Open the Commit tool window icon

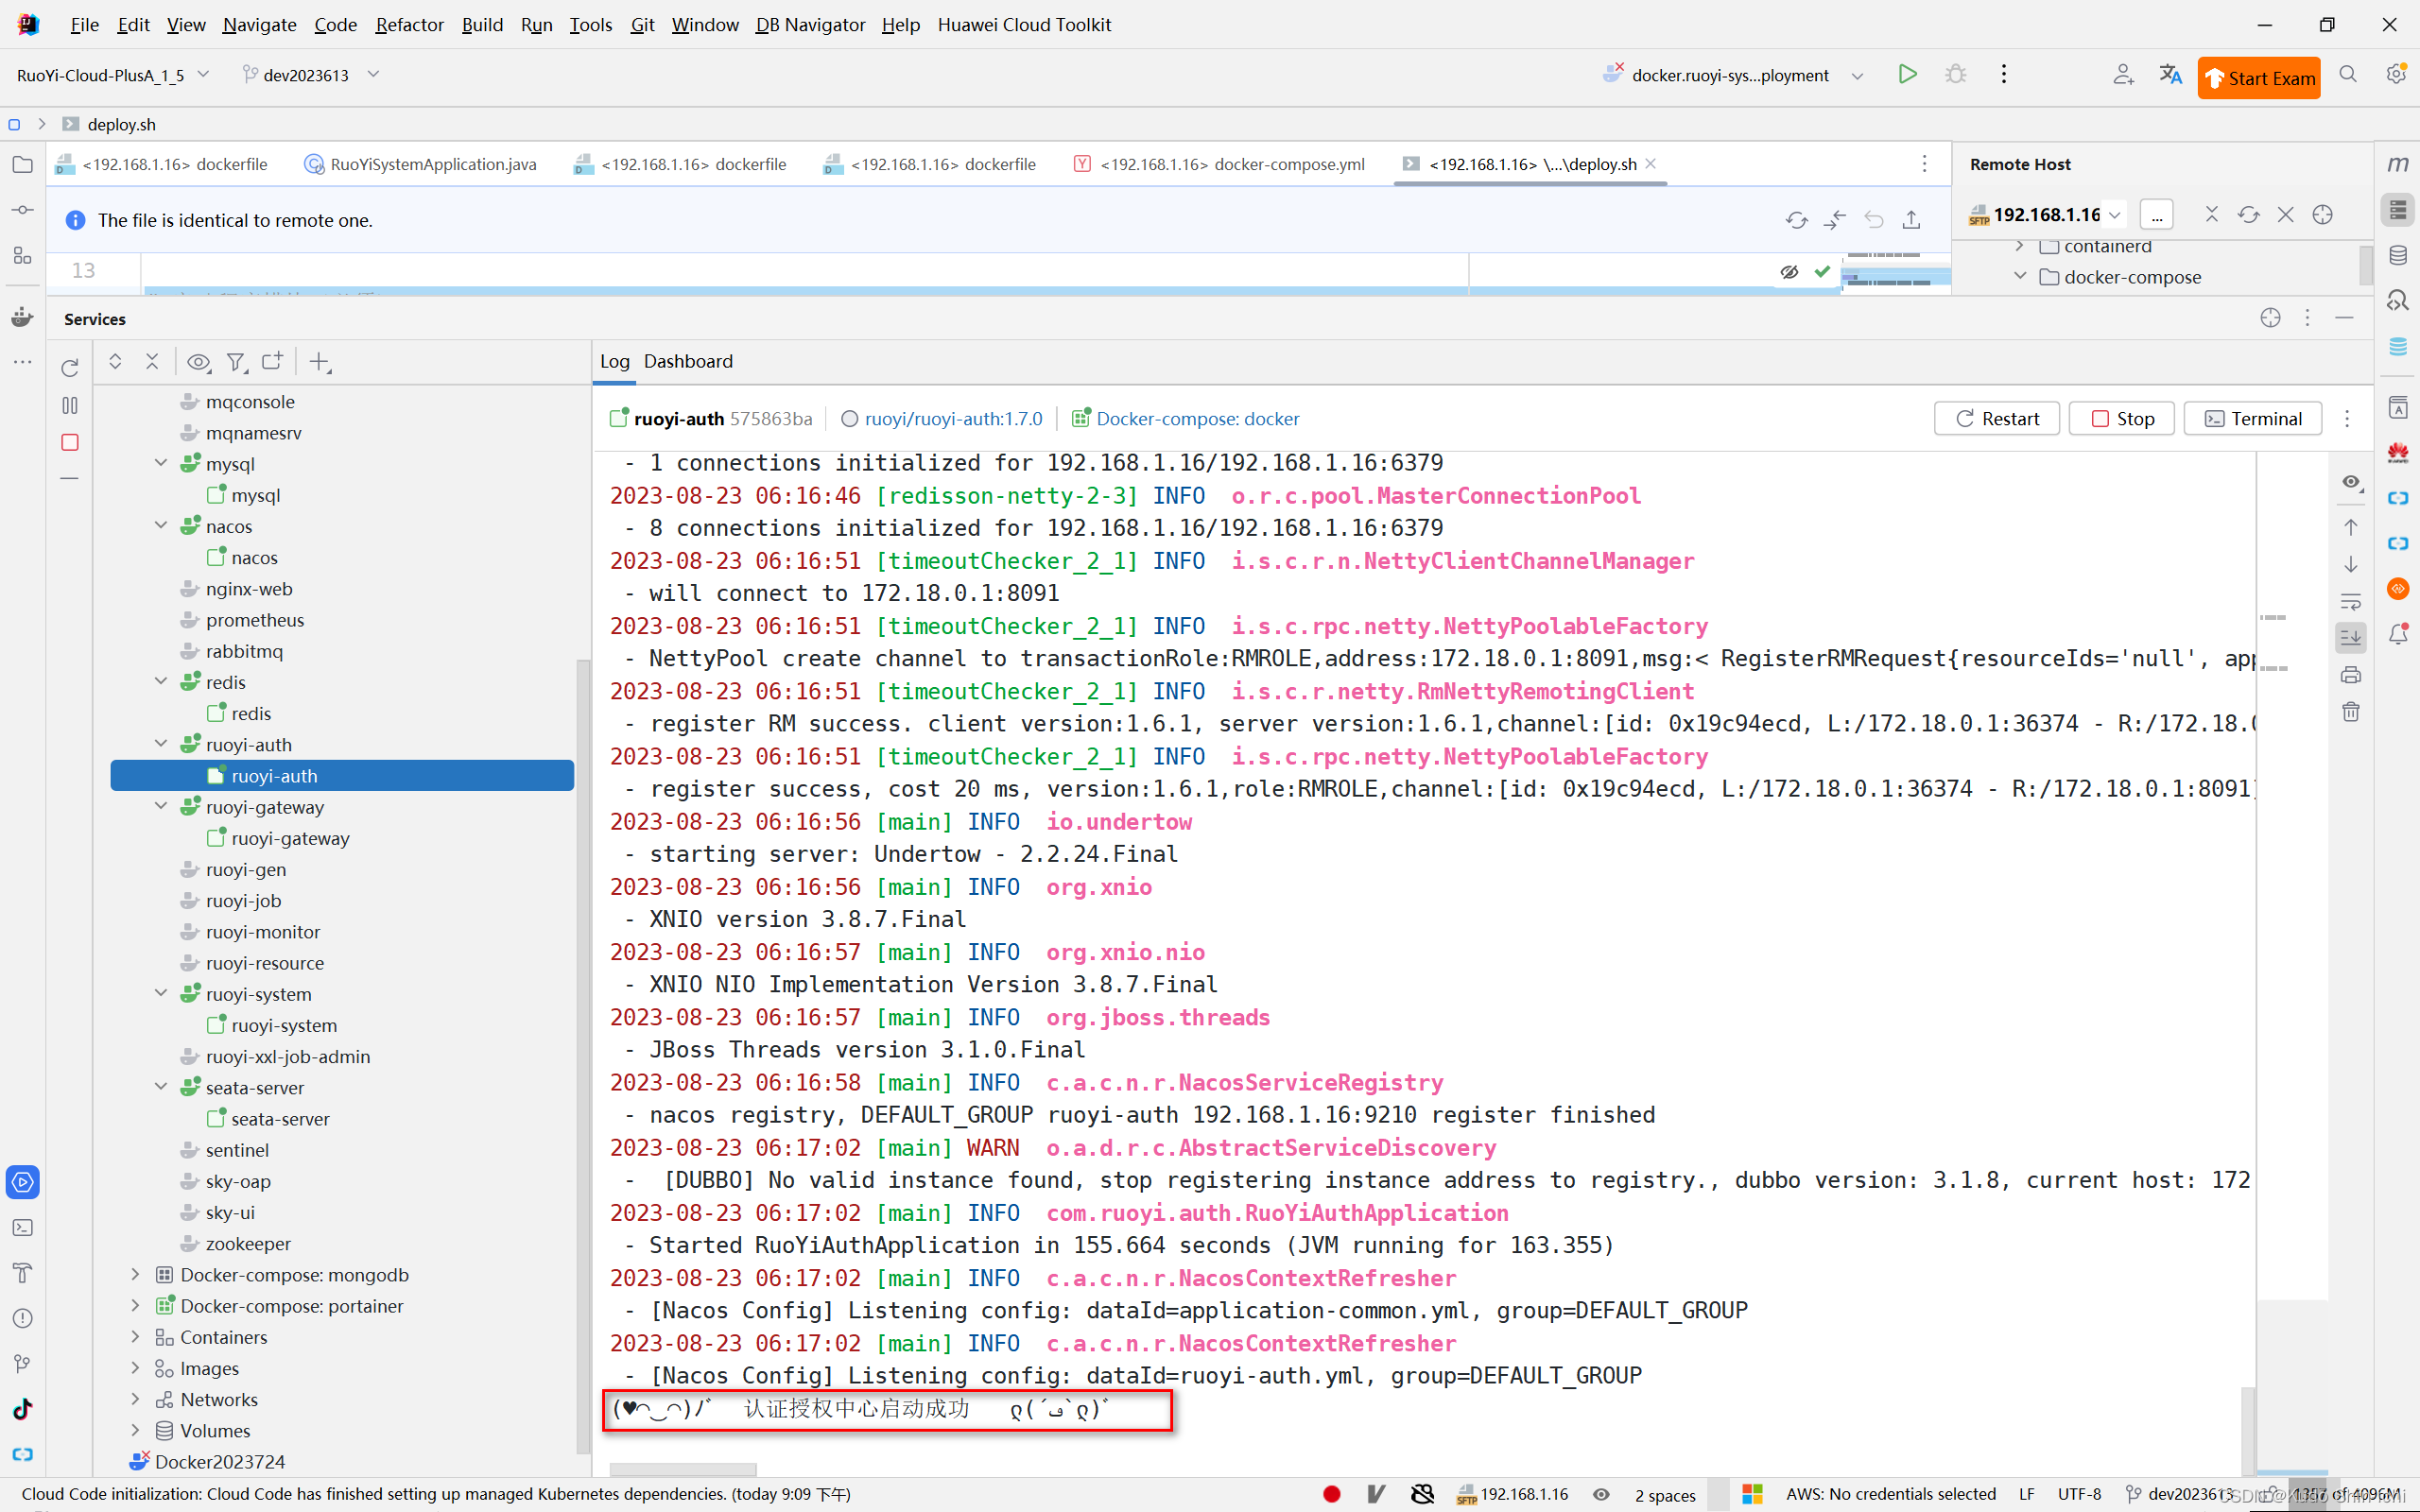pyautogui.click(x=22, y=210)
